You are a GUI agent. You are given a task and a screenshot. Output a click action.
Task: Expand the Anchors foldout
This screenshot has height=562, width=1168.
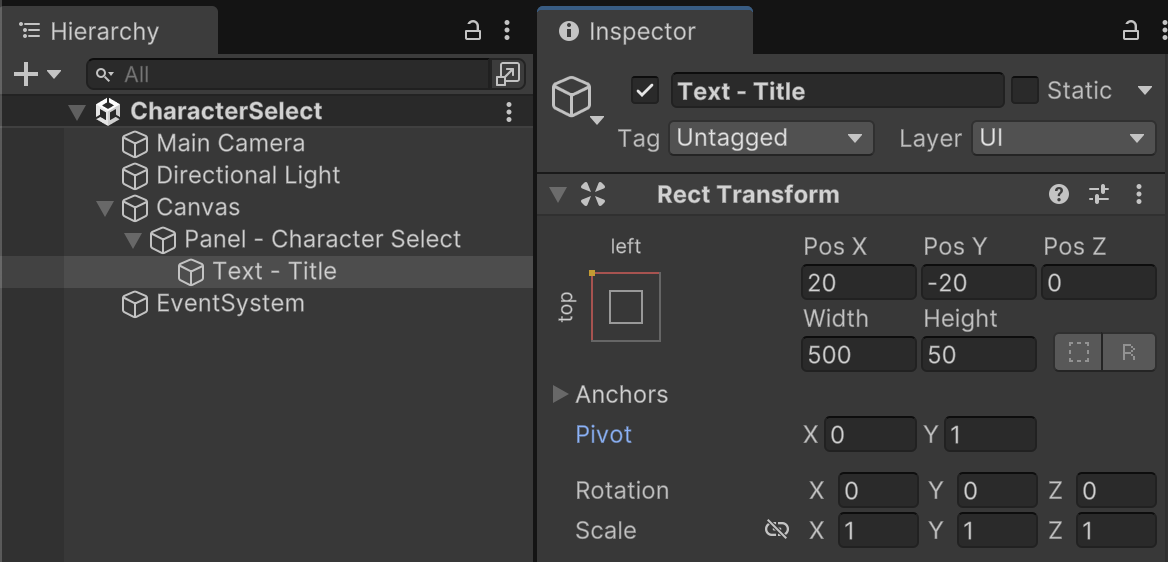click(x=560, y=394)
